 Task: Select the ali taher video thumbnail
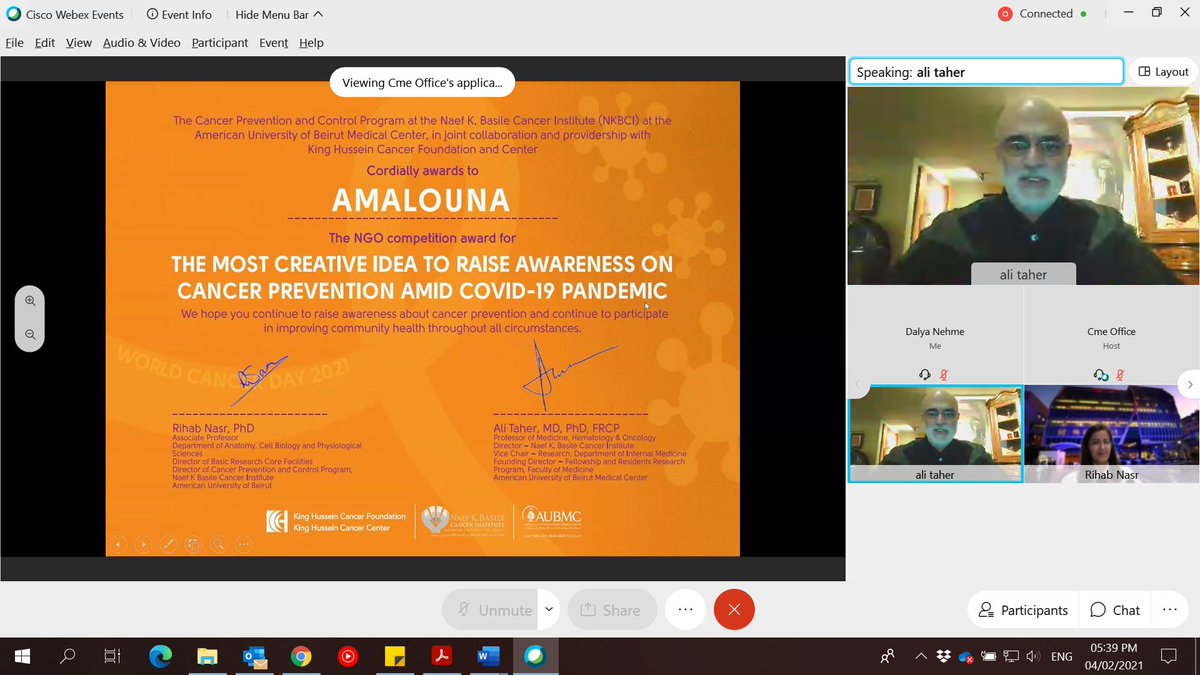(x=935, y=434)
